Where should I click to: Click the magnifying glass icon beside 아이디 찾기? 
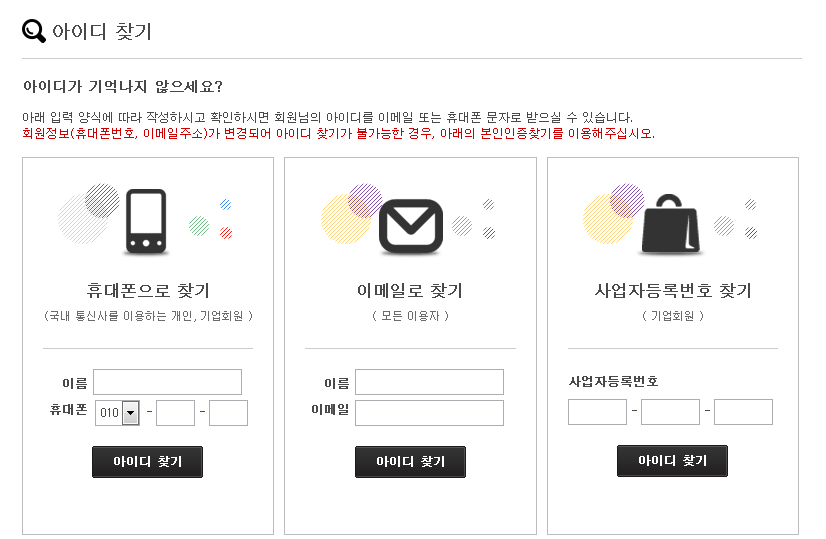click(x=34, y=31)
